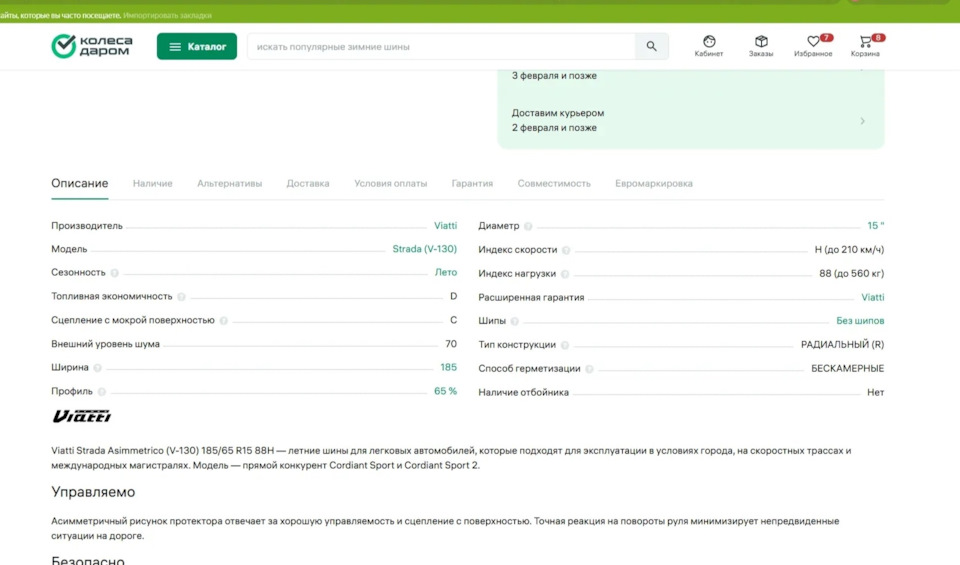Click the Viatti brand logo image
This screenshot has width=960, height=565.
(x=81, y=416)
